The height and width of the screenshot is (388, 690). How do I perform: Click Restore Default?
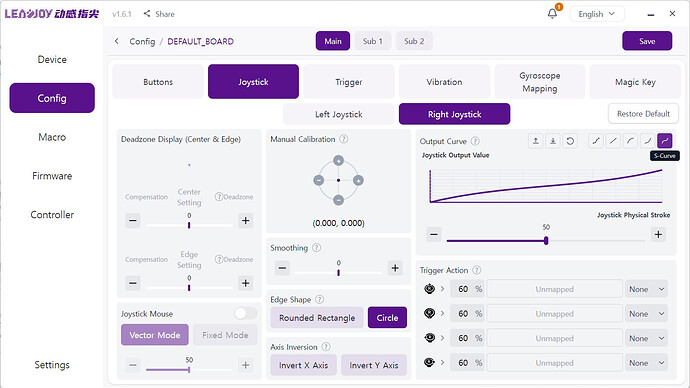pos(643,114)
